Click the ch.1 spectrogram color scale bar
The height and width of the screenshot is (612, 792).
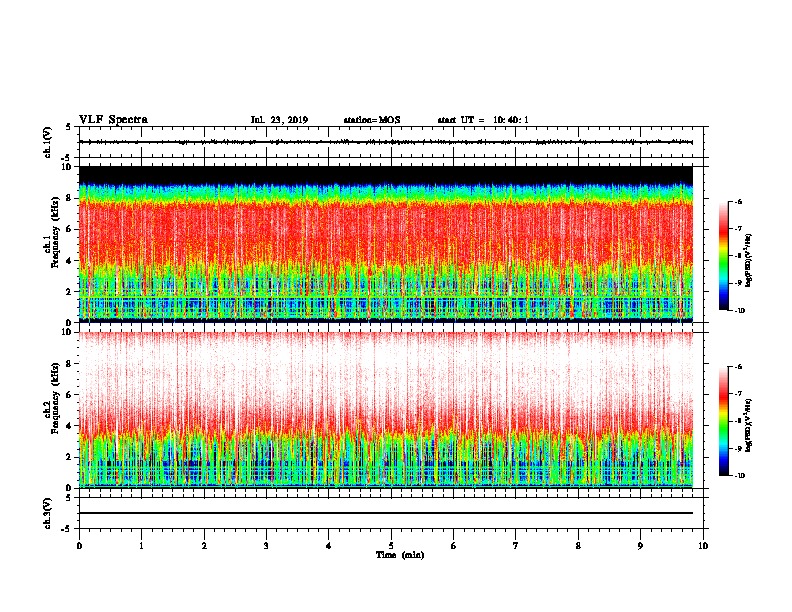(x=723, y=256)
